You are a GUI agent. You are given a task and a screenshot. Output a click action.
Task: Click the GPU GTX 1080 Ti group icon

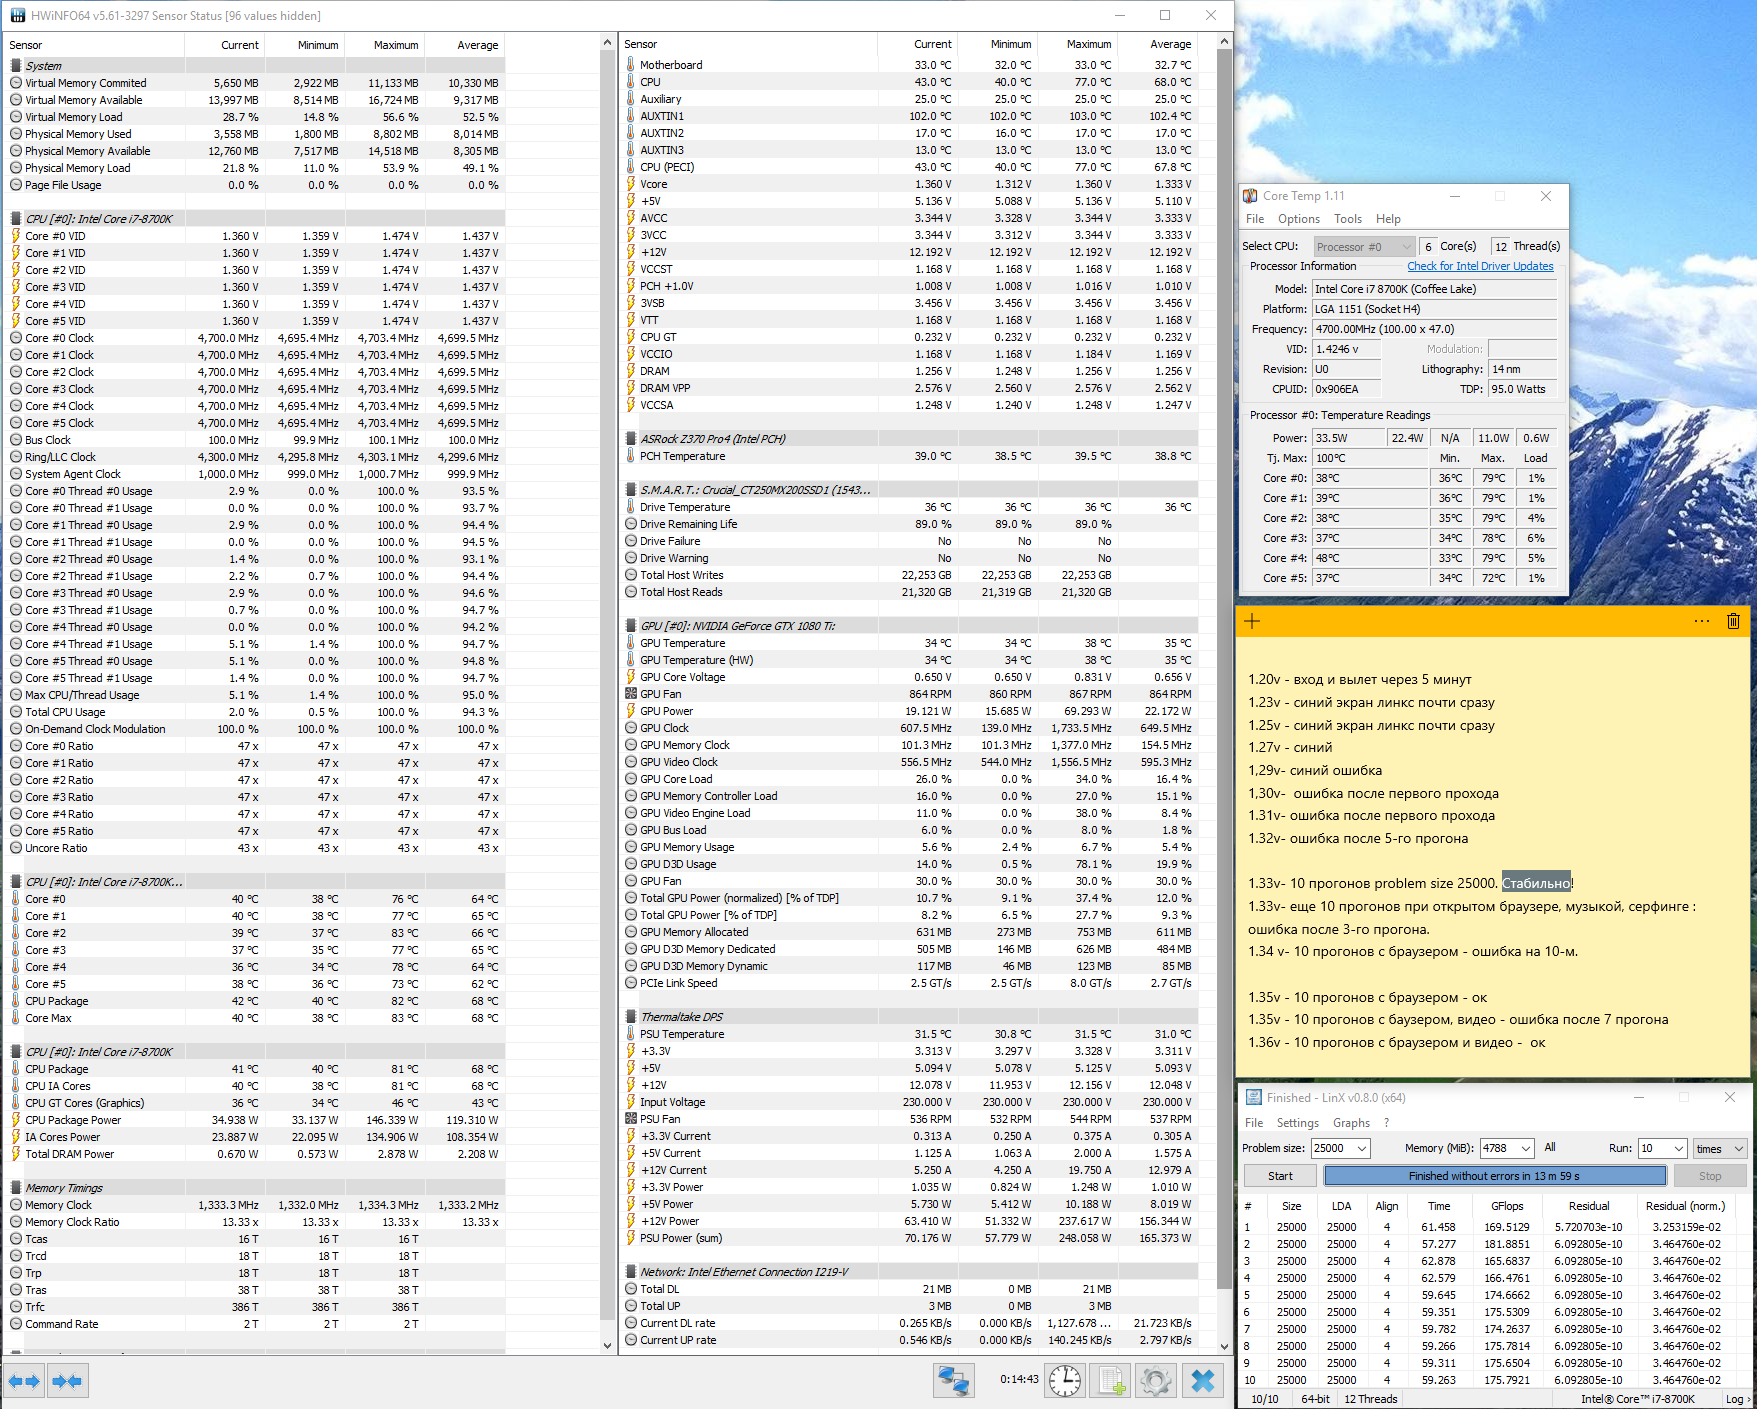click(631, 626)
